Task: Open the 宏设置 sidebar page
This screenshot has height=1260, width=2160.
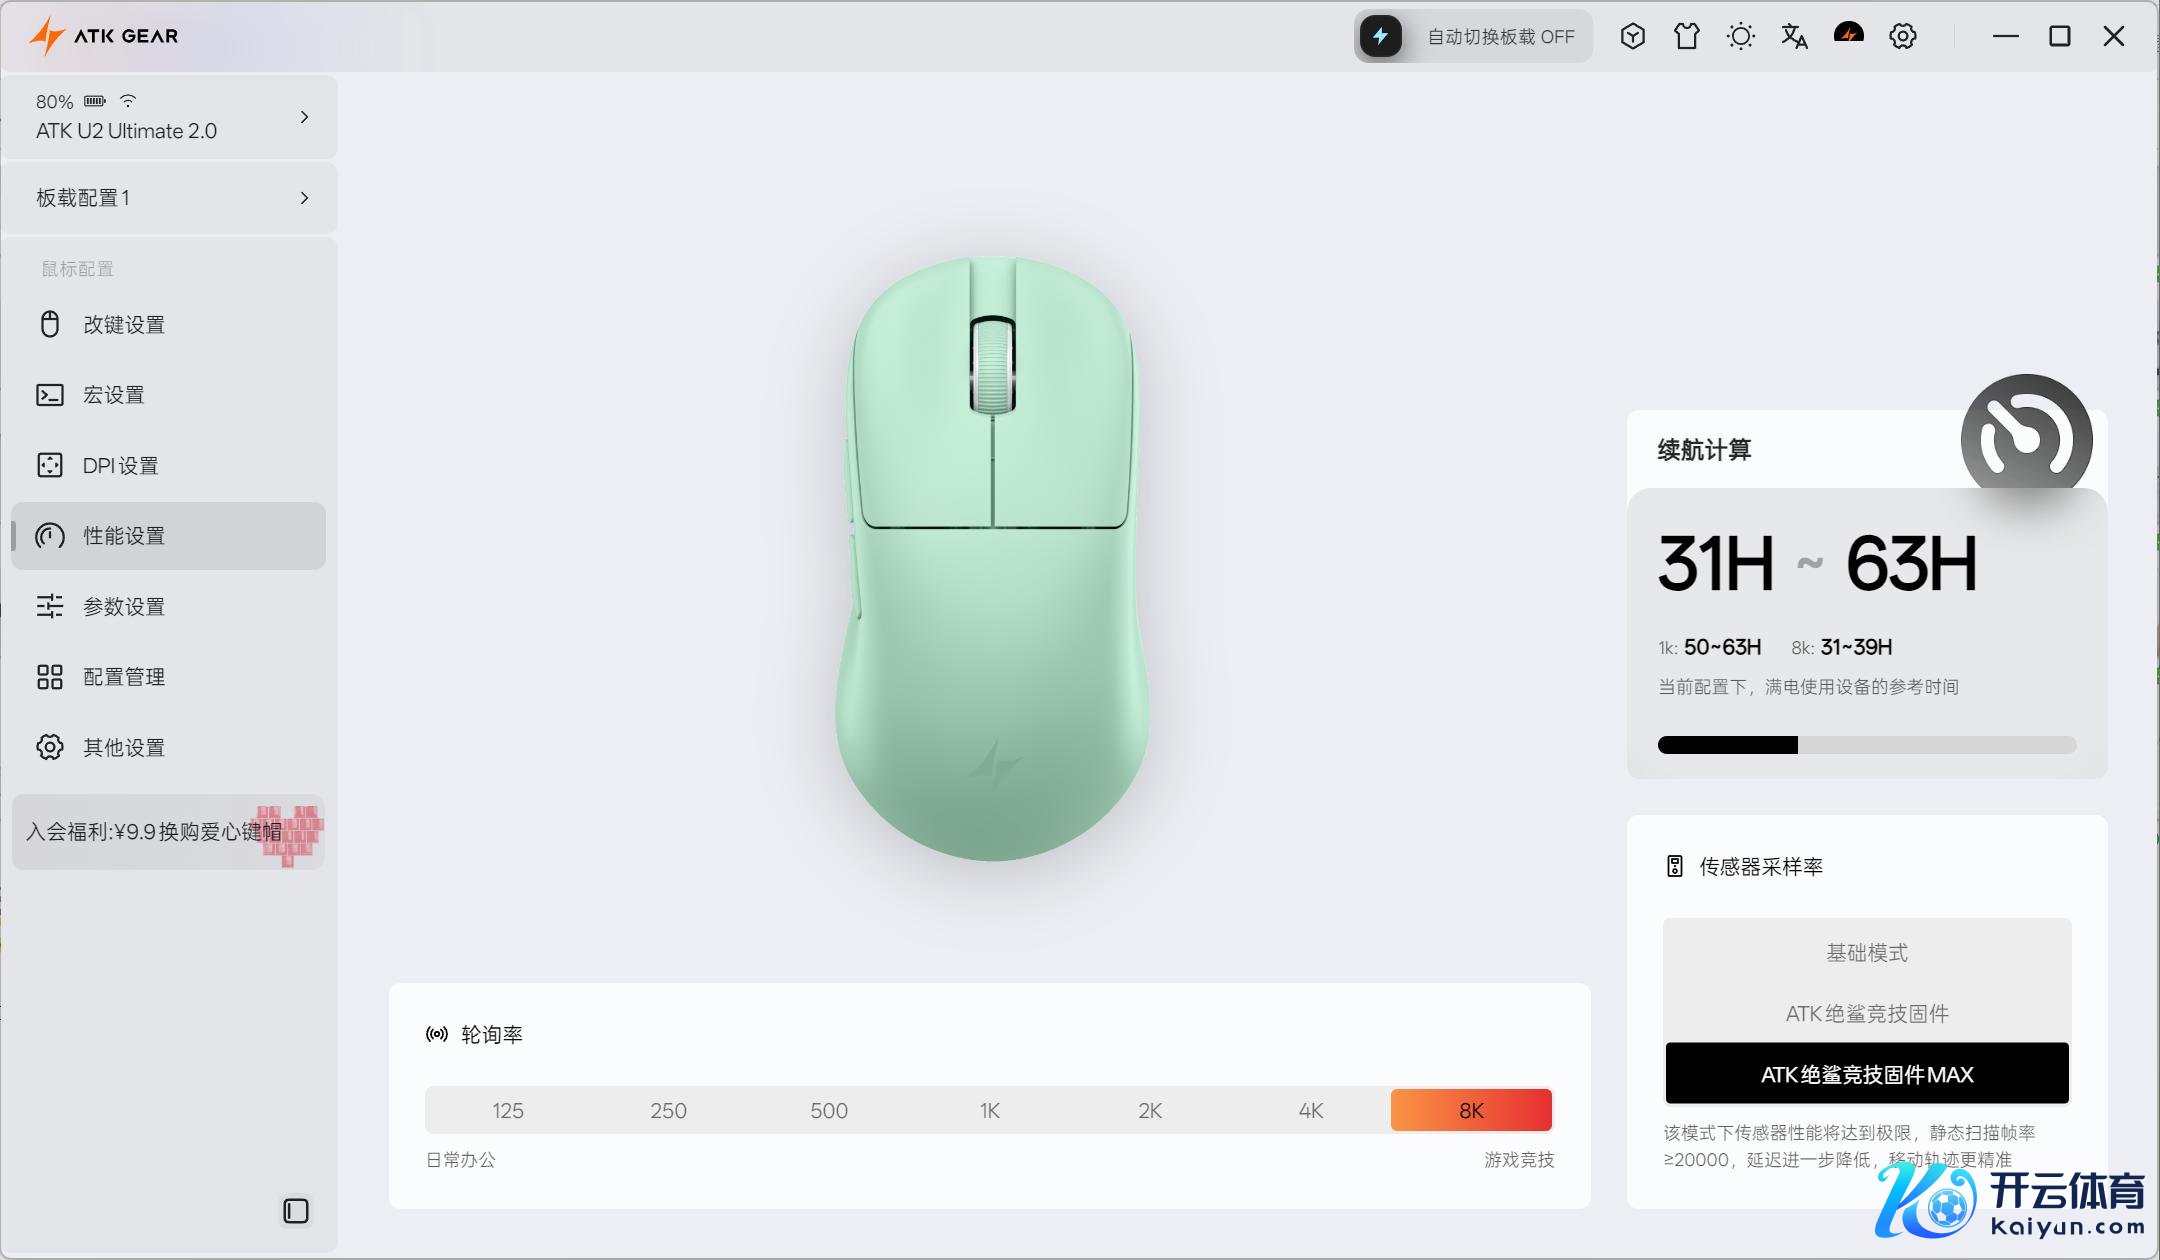Action: pos(113,395)
